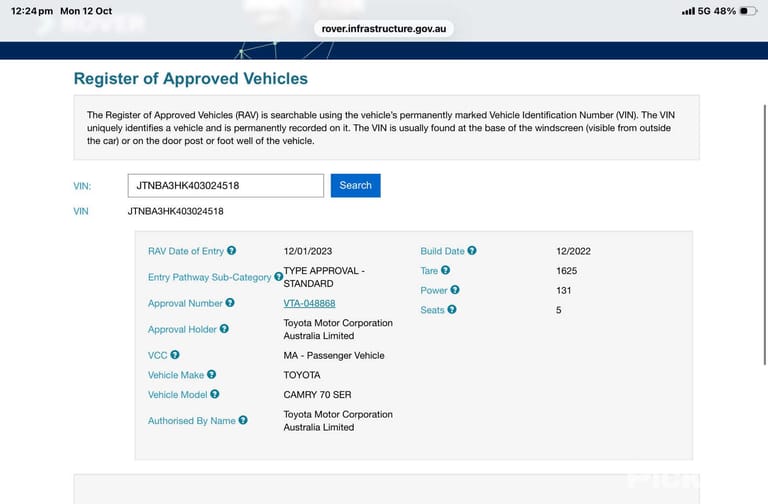Open help icon beside Approval Number
The width and height of the screenshot is (768, 504).
click(x=230, y=303)
